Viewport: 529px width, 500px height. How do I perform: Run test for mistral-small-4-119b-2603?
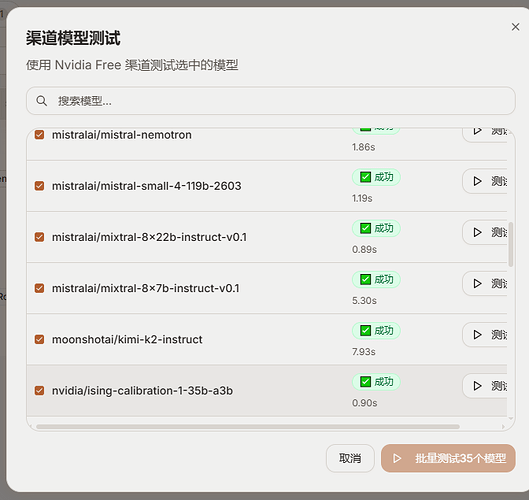click(485, 181)
